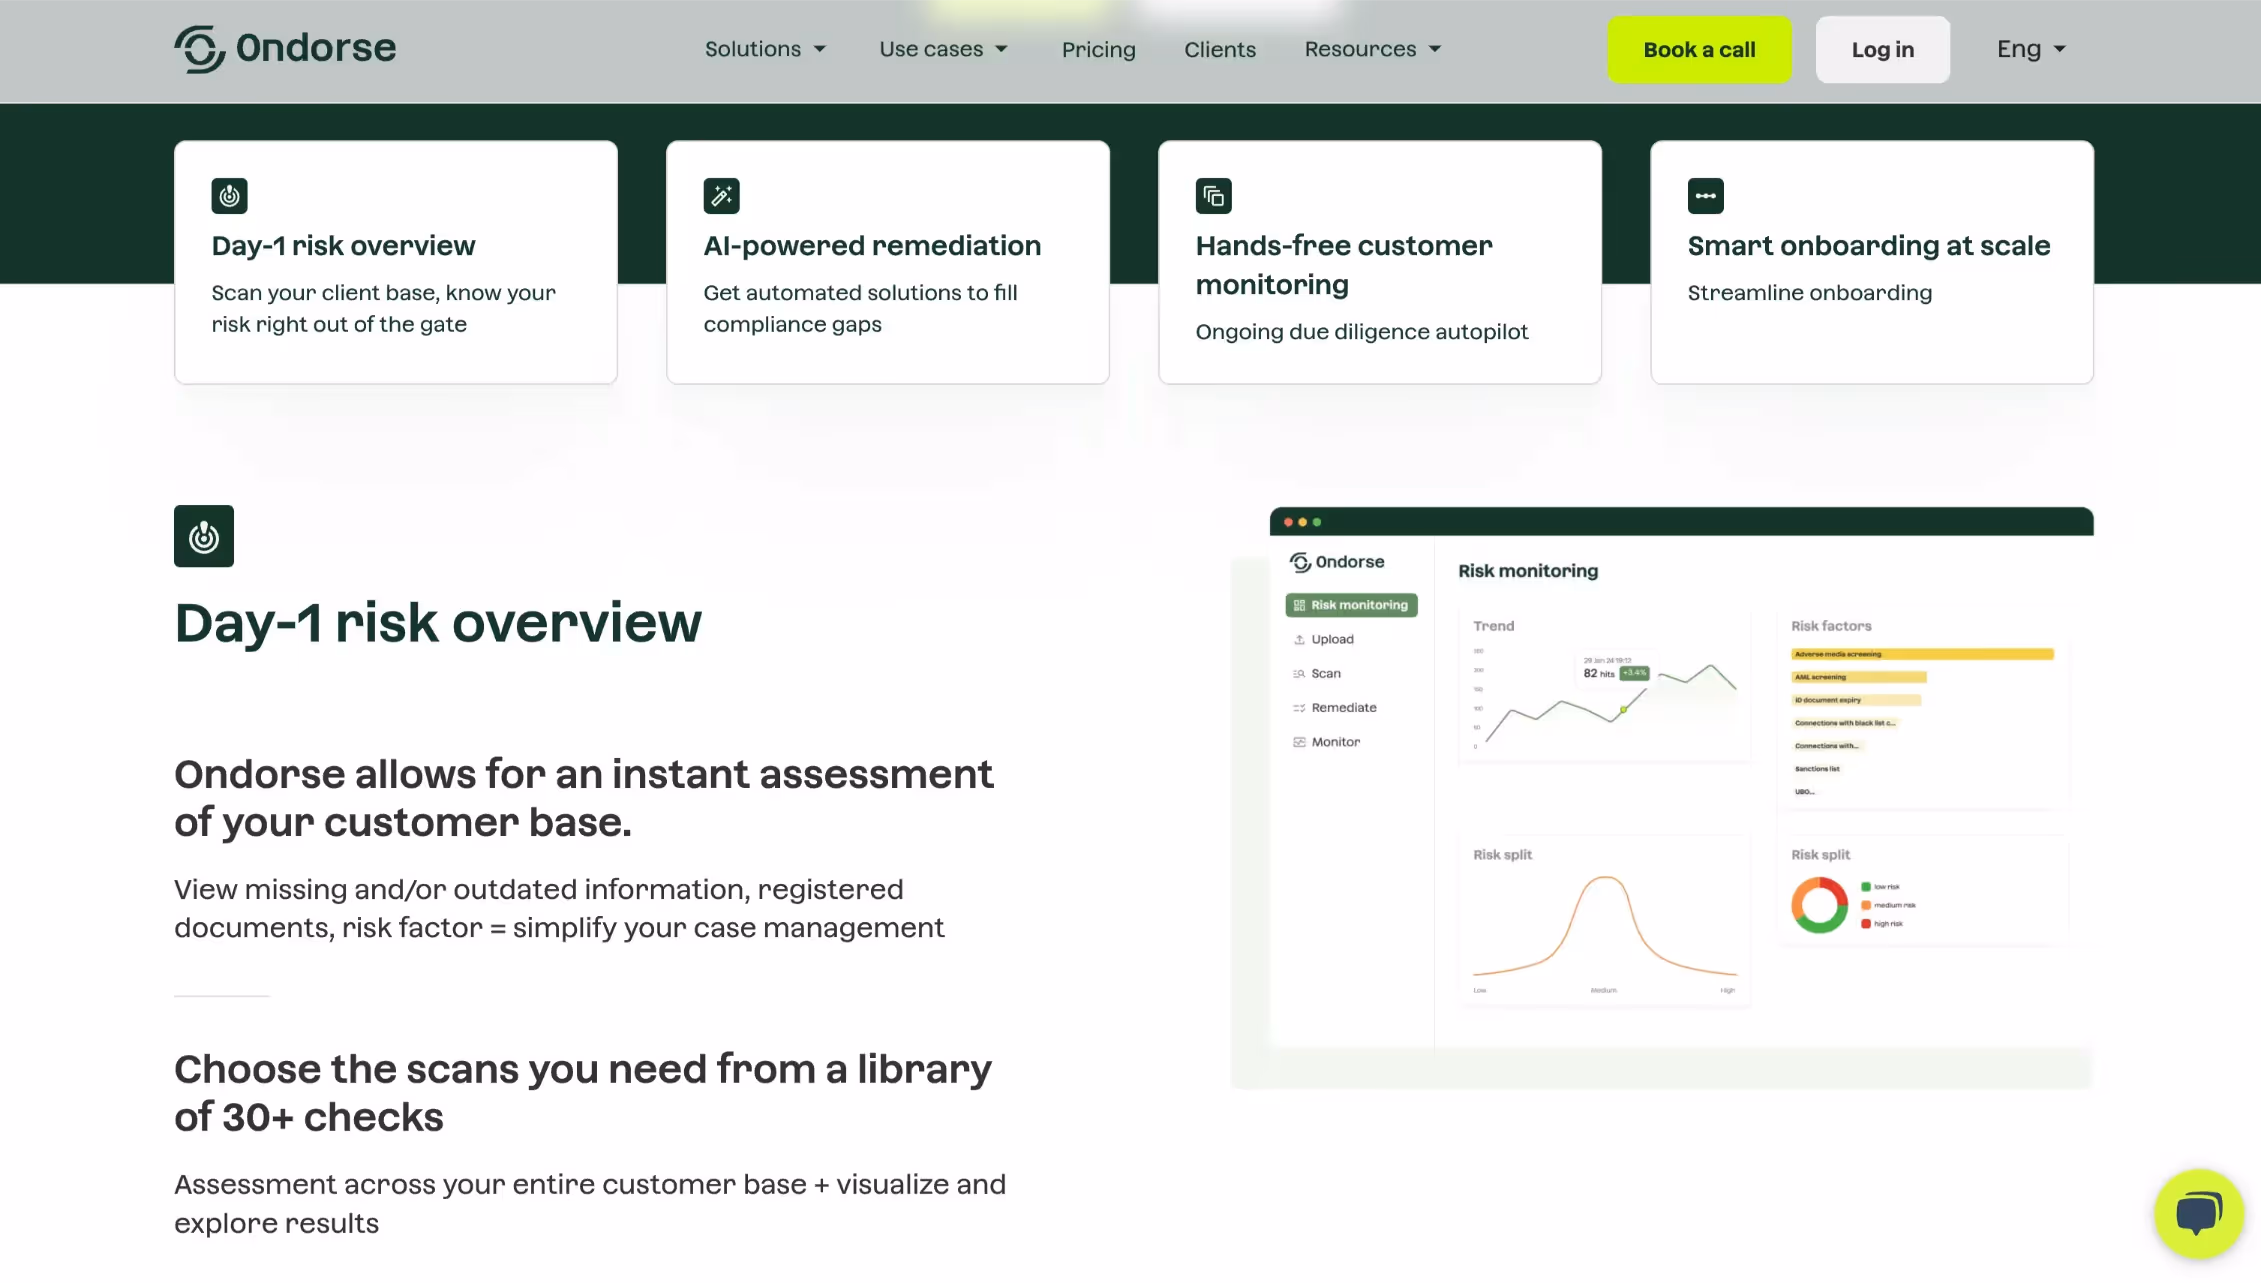Open the Resources dropdown
This screenshot has width=2261, height=1283.
pos(1372,49)
